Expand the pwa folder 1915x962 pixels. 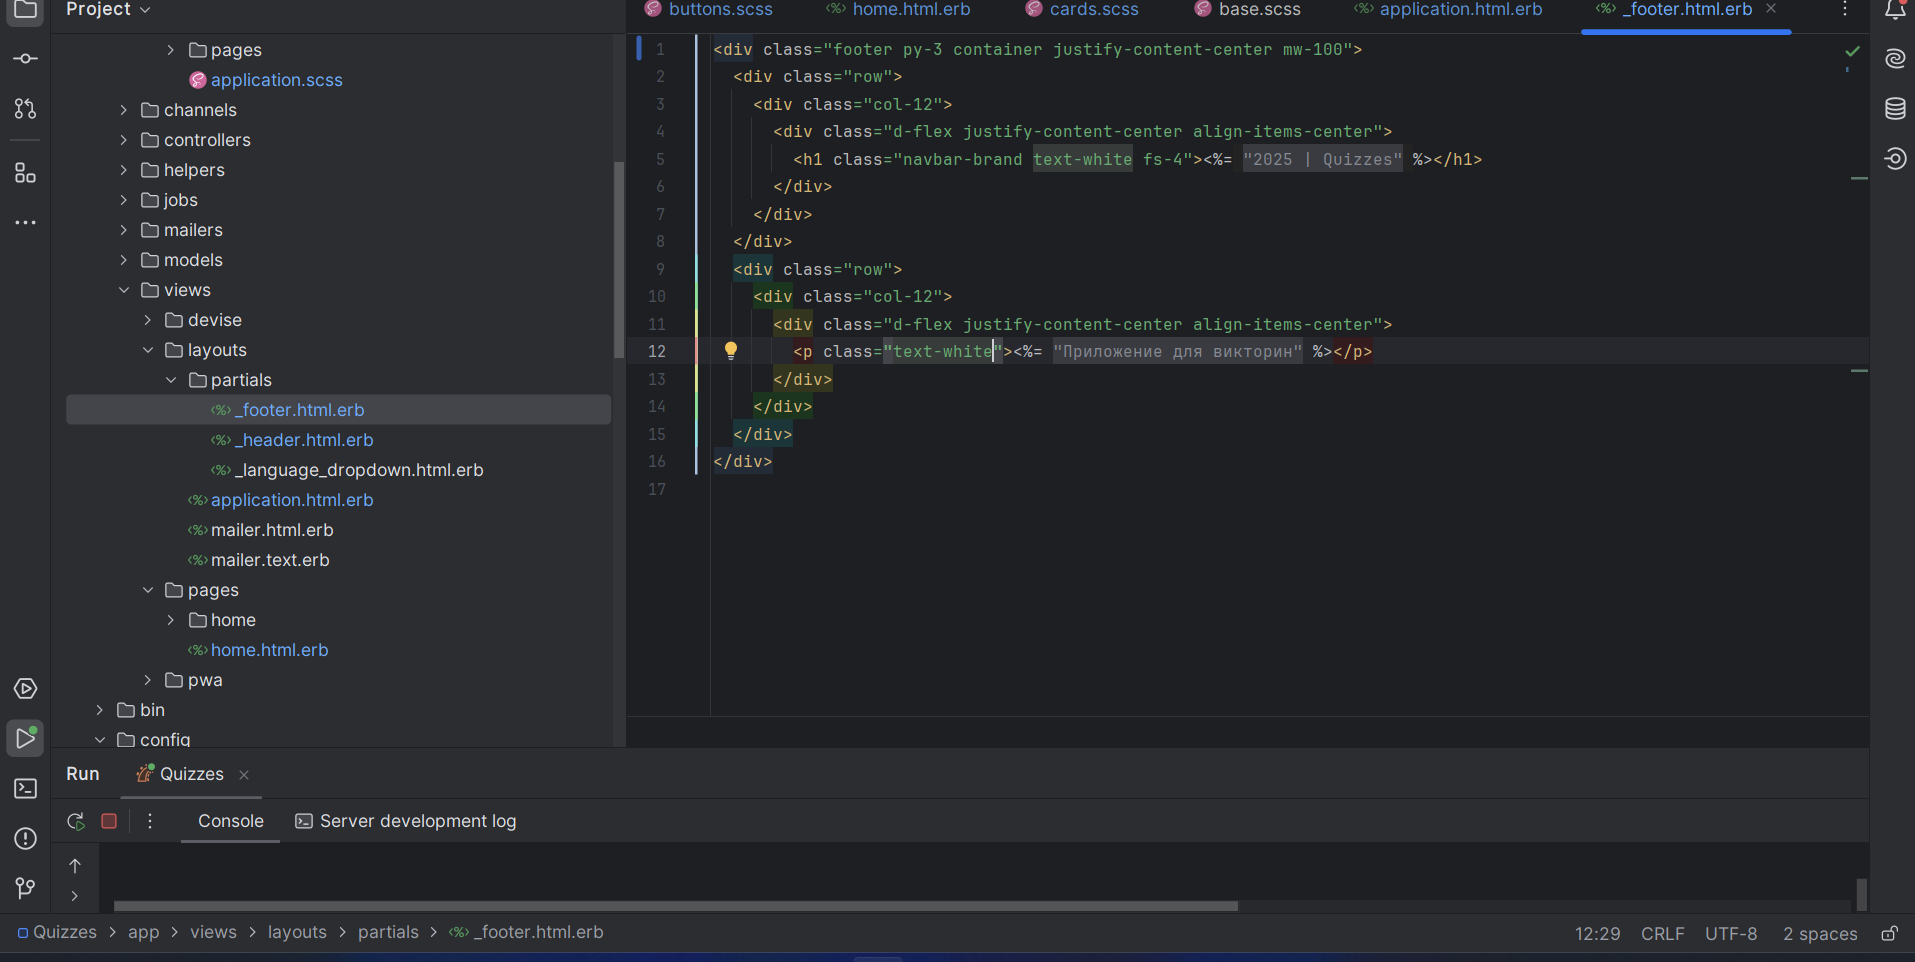tap(148, 680)
